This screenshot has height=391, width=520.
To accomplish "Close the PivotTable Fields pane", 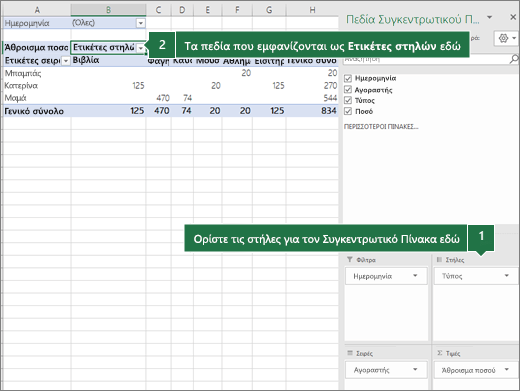I will point(513,17).
